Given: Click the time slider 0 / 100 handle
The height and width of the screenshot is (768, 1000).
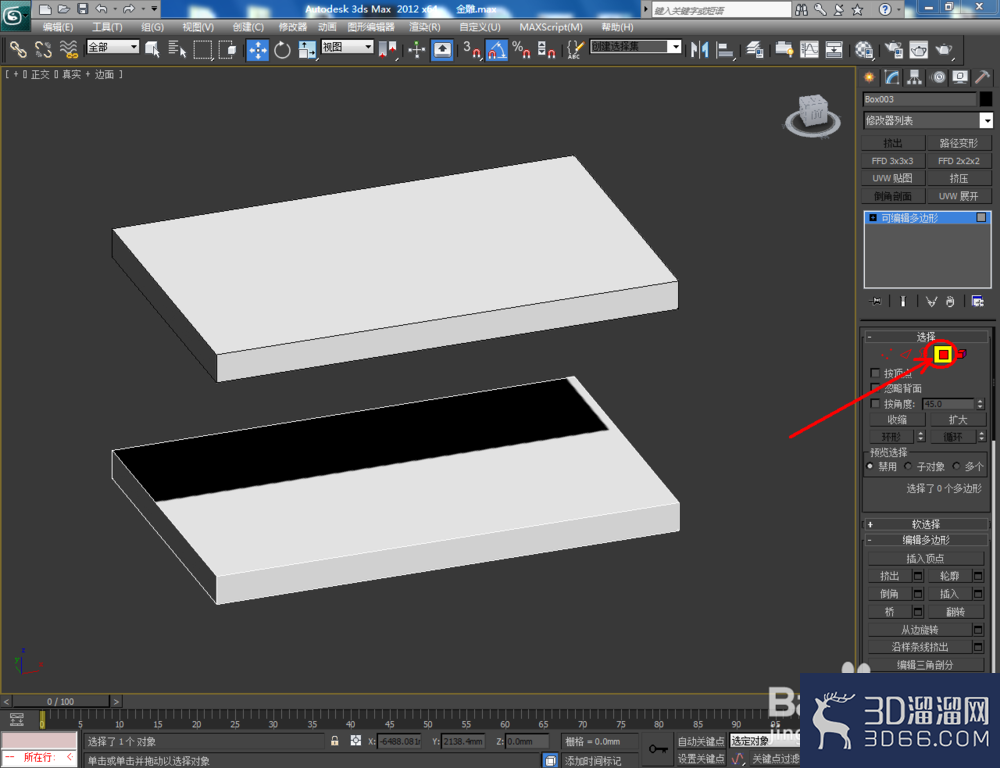Looking at the screenshot, I should click(61, 701).
